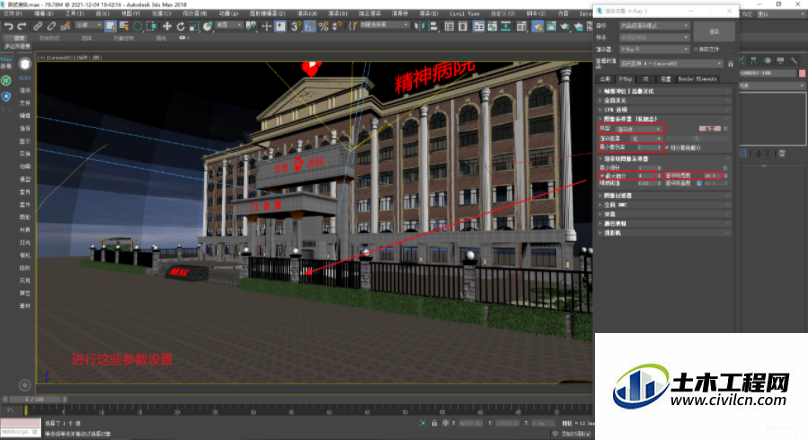
Task: Open the Civil View menu
Action: click(464, 13)
